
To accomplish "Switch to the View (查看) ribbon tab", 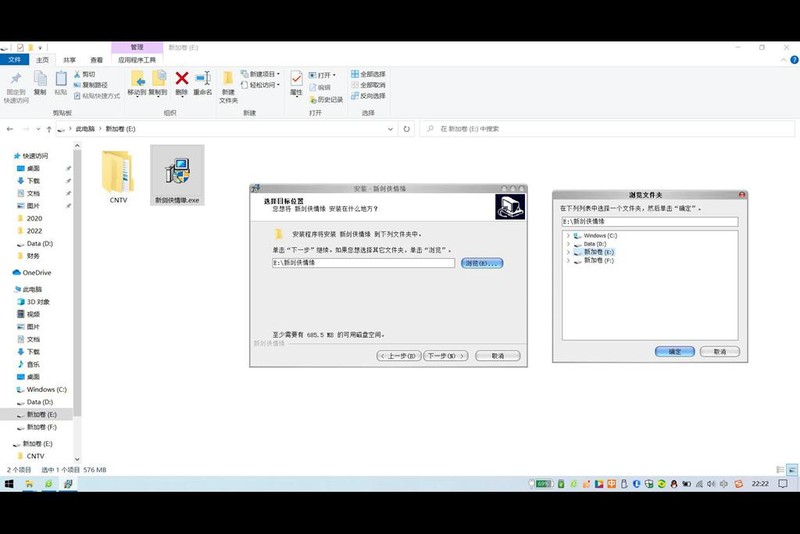I will pos(96,60).
